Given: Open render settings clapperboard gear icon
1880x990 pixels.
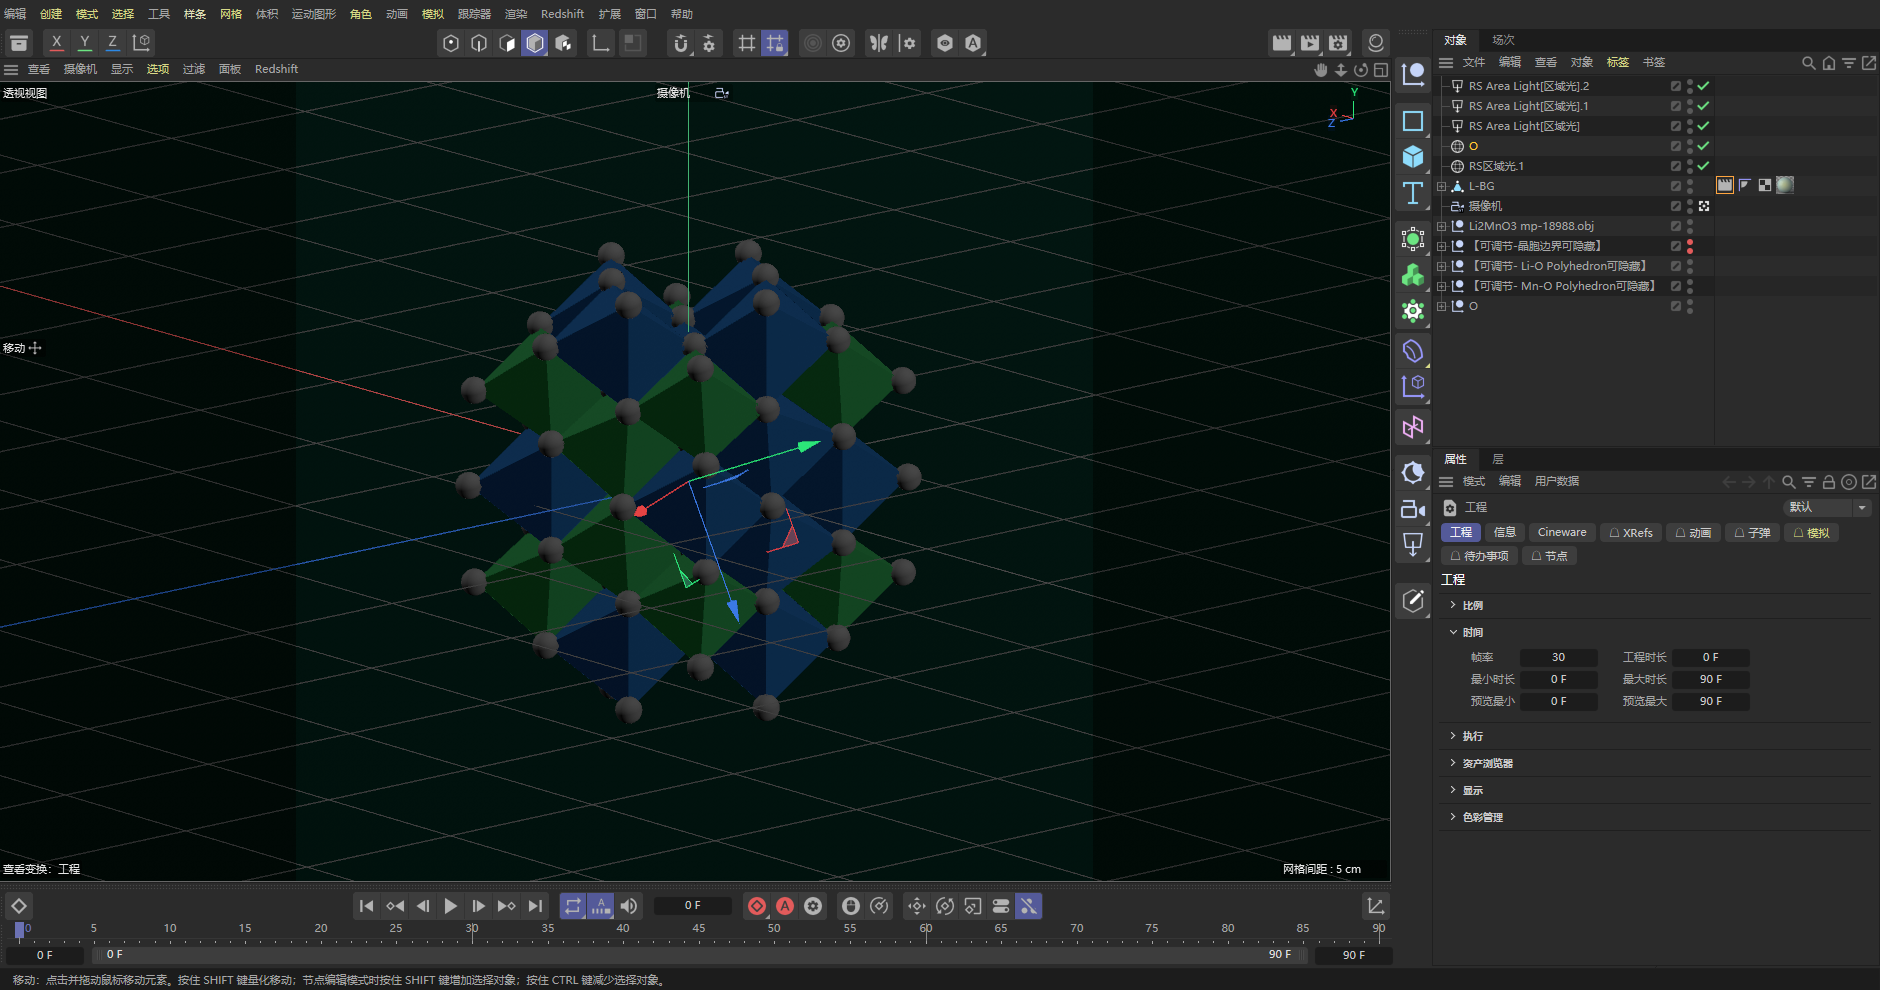Looking at the screenshot, I should 1338,43.
